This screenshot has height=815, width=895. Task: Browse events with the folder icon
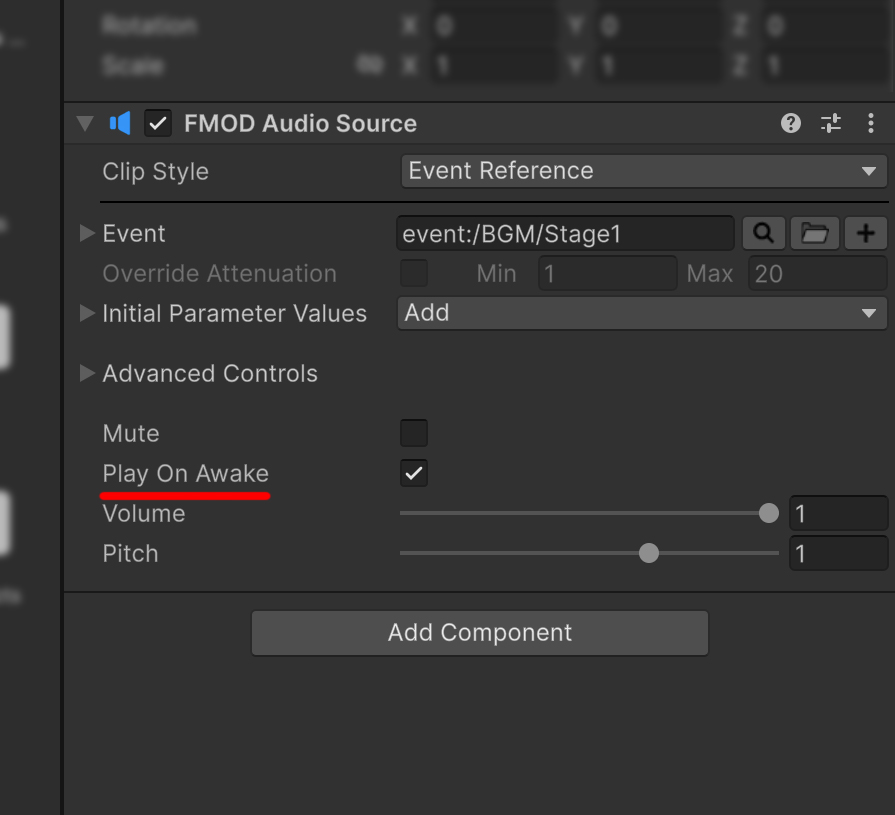pyautogui.click(x=815, y=233)
